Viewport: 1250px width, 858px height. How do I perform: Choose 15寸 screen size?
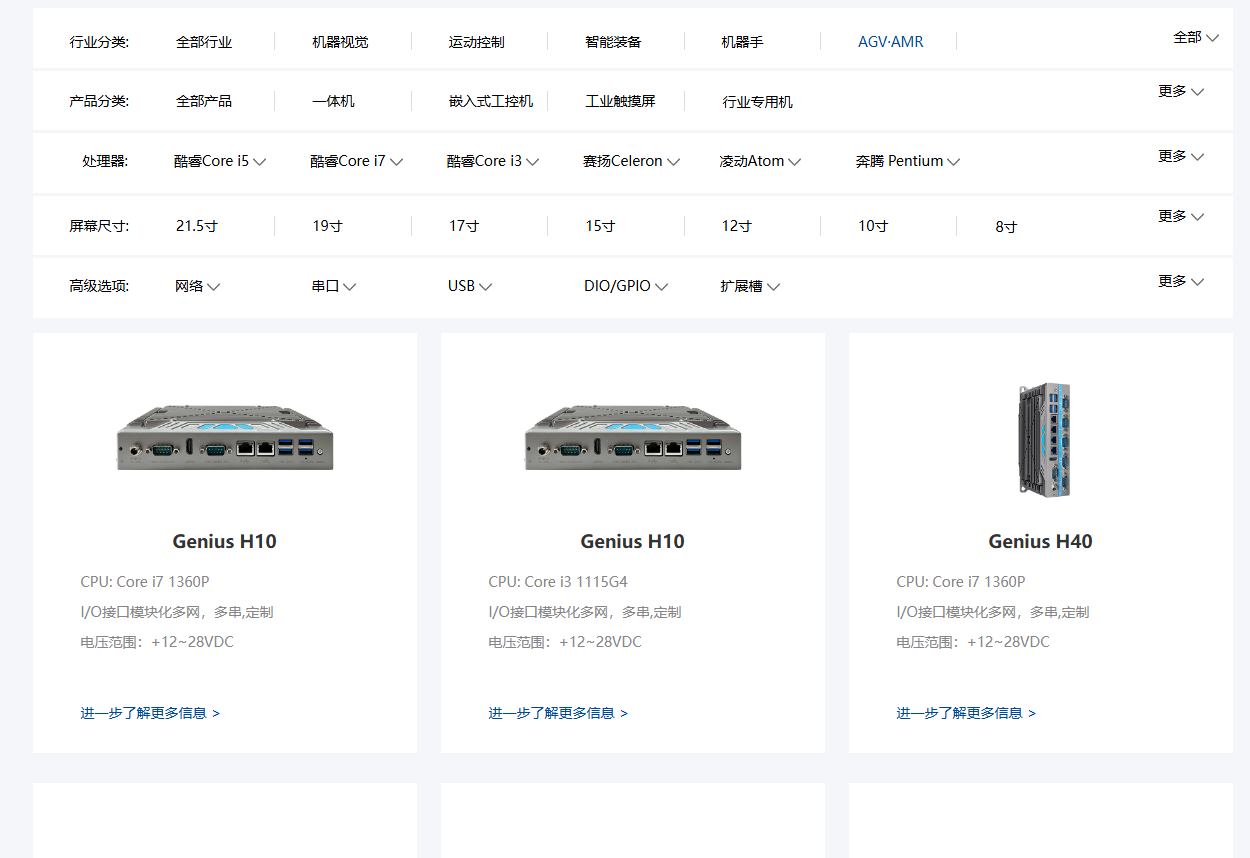(x=600, y=226)
